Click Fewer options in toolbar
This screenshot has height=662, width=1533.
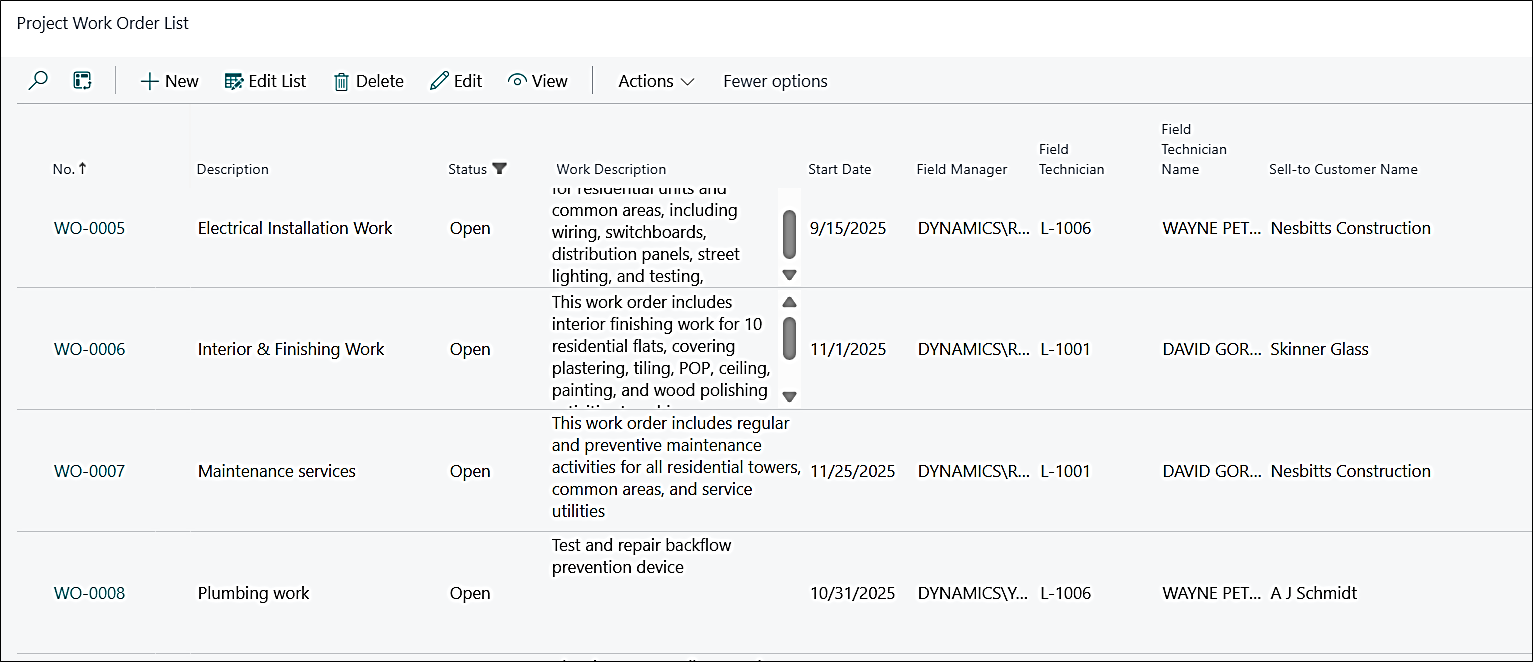775,81
